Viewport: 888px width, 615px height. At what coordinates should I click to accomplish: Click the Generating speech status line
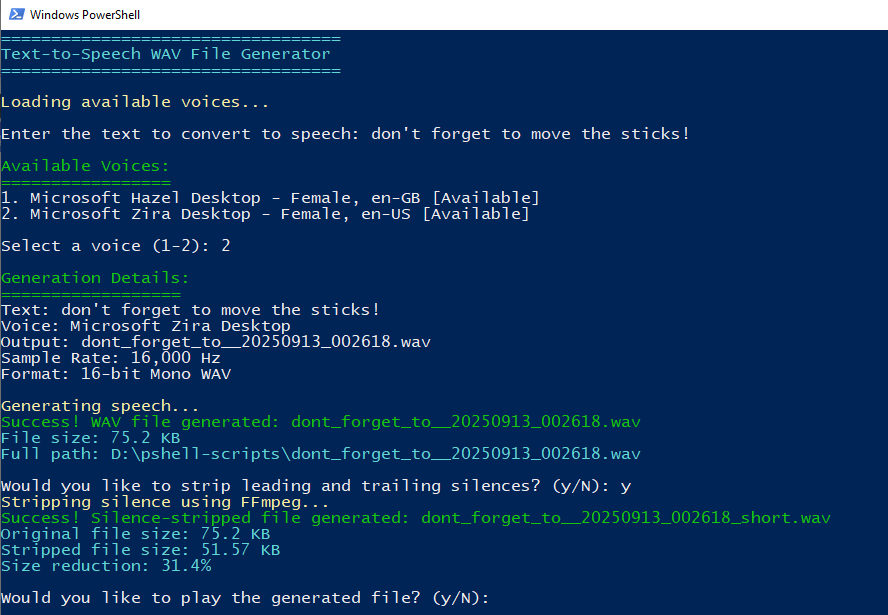[x=100, y=406]
